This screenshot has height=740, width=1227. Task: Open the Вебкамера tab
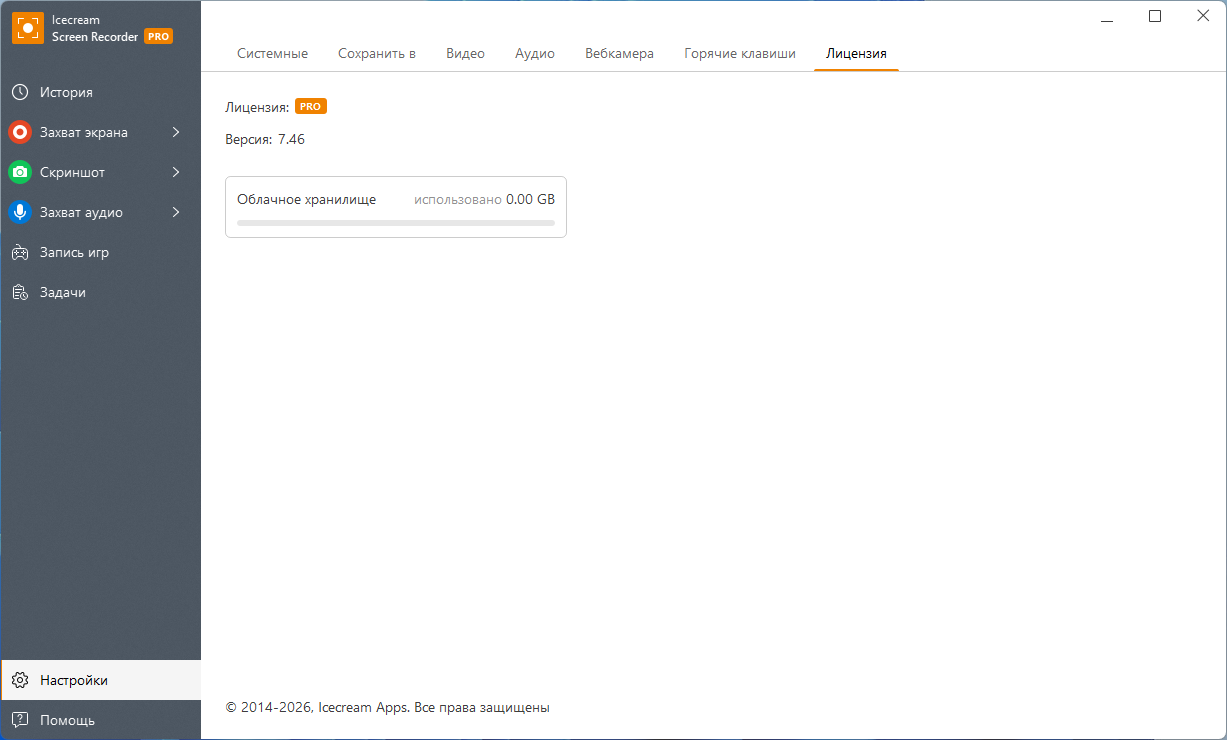point(619,54)
